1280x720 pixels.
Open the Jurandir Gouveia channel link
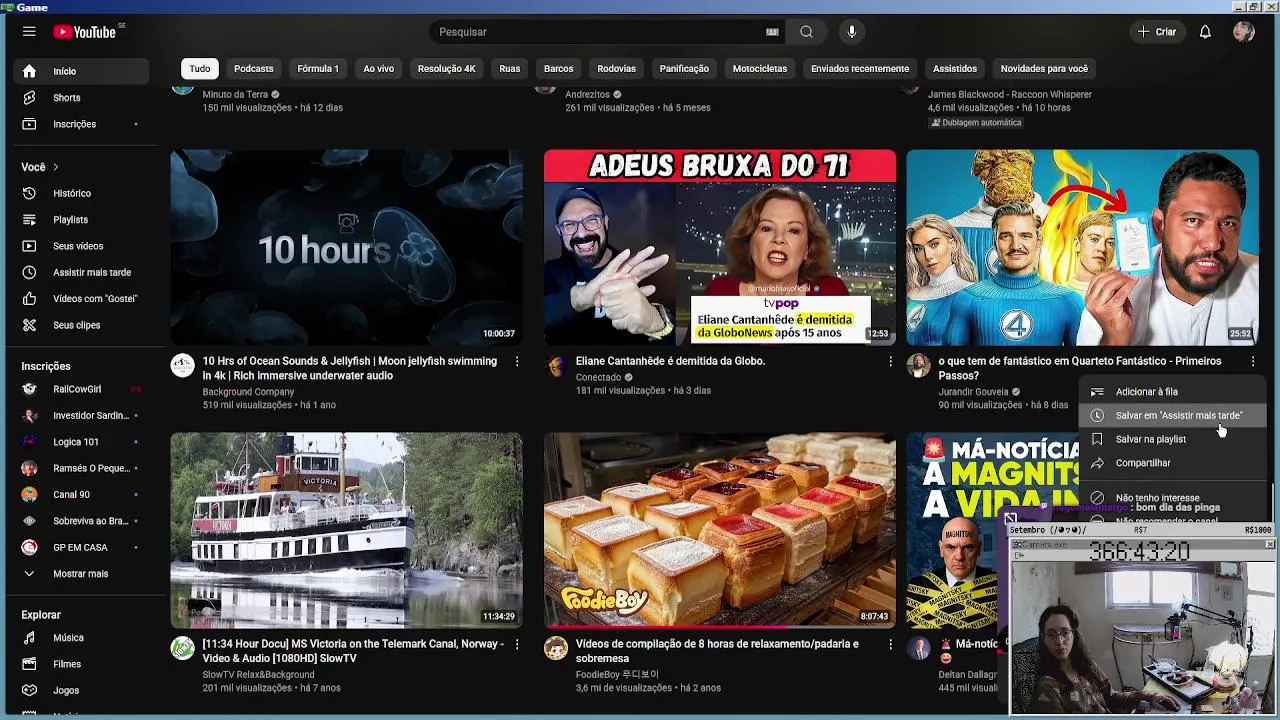[x=973, y=392]
